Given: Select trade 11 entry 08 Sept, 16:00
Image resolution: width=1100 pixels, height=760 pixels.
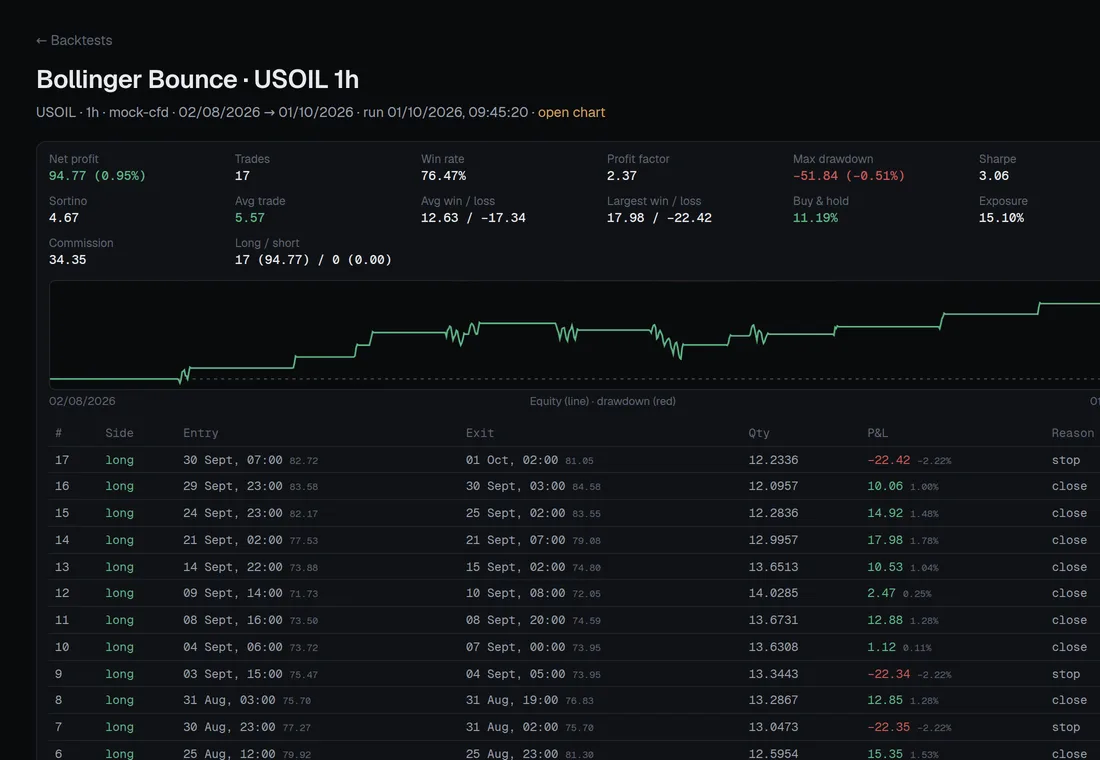Looking at the screenshot, I should click(233, 620).
